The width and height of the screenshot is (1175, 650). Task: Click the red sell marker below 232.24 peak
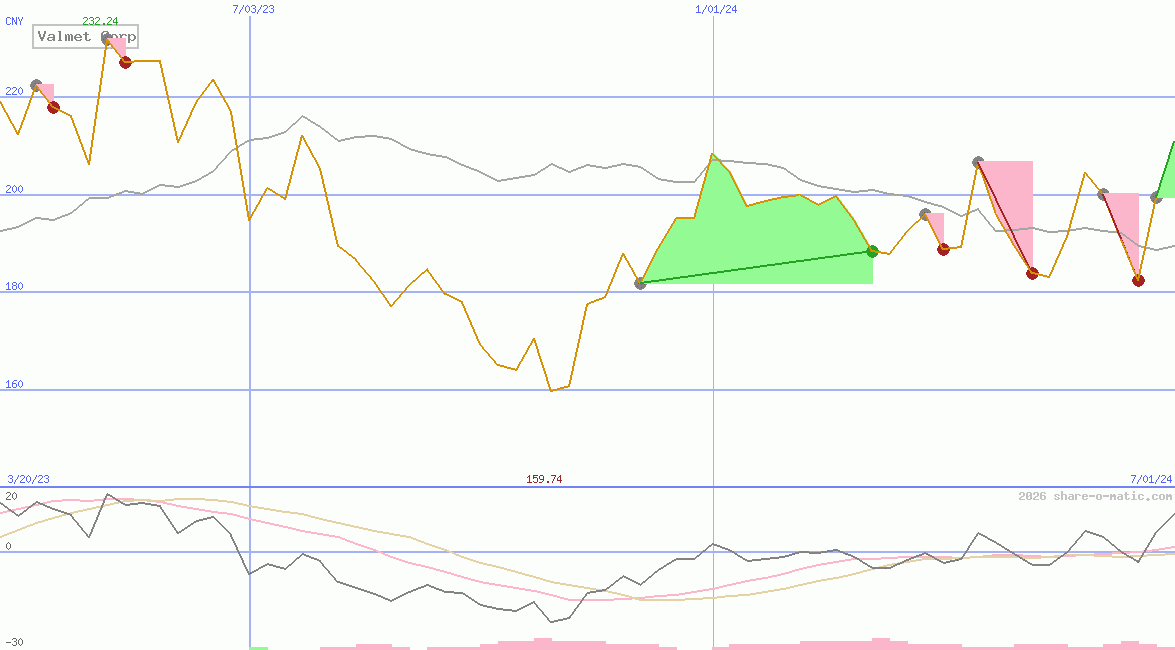pos(125,62)
